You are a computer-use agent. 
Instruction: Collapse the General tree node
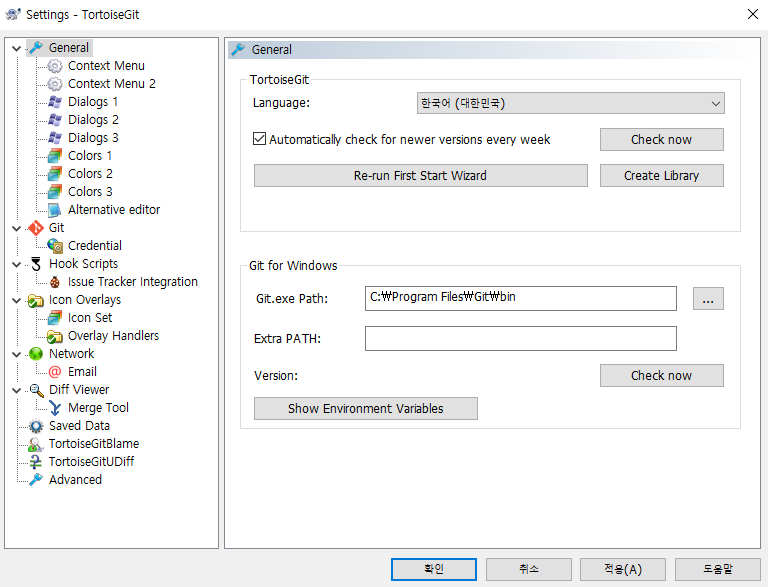[17, 49]
